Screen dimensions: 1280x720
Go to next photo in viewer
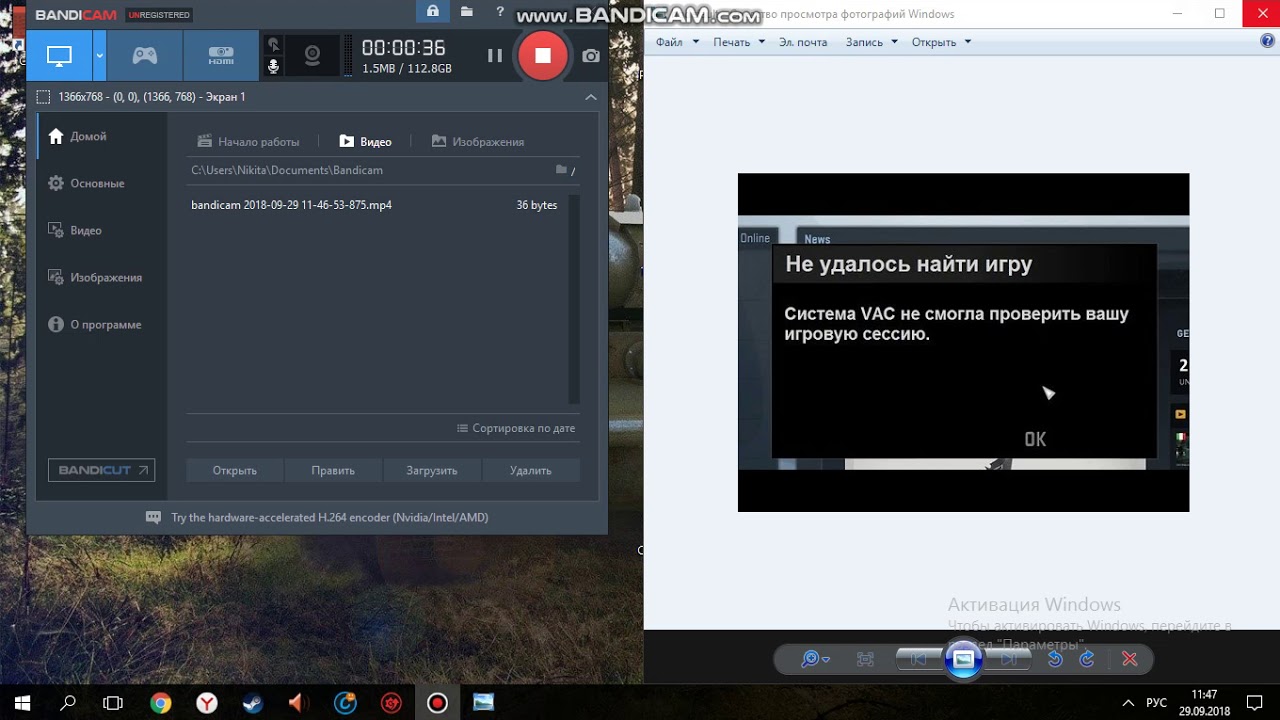(x=1008, y=659)
